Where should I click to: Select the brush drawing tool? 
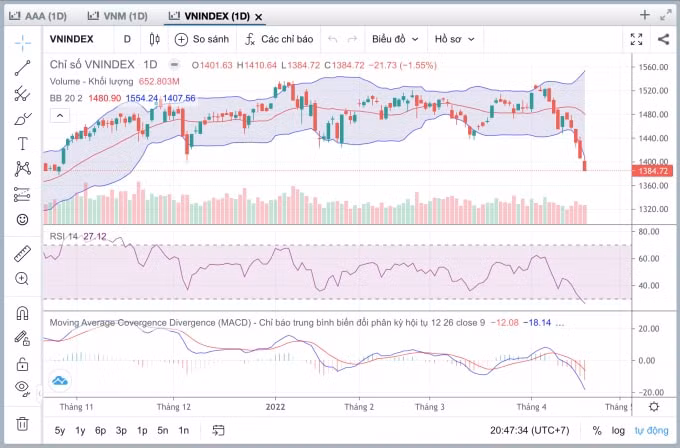(23, 118)
